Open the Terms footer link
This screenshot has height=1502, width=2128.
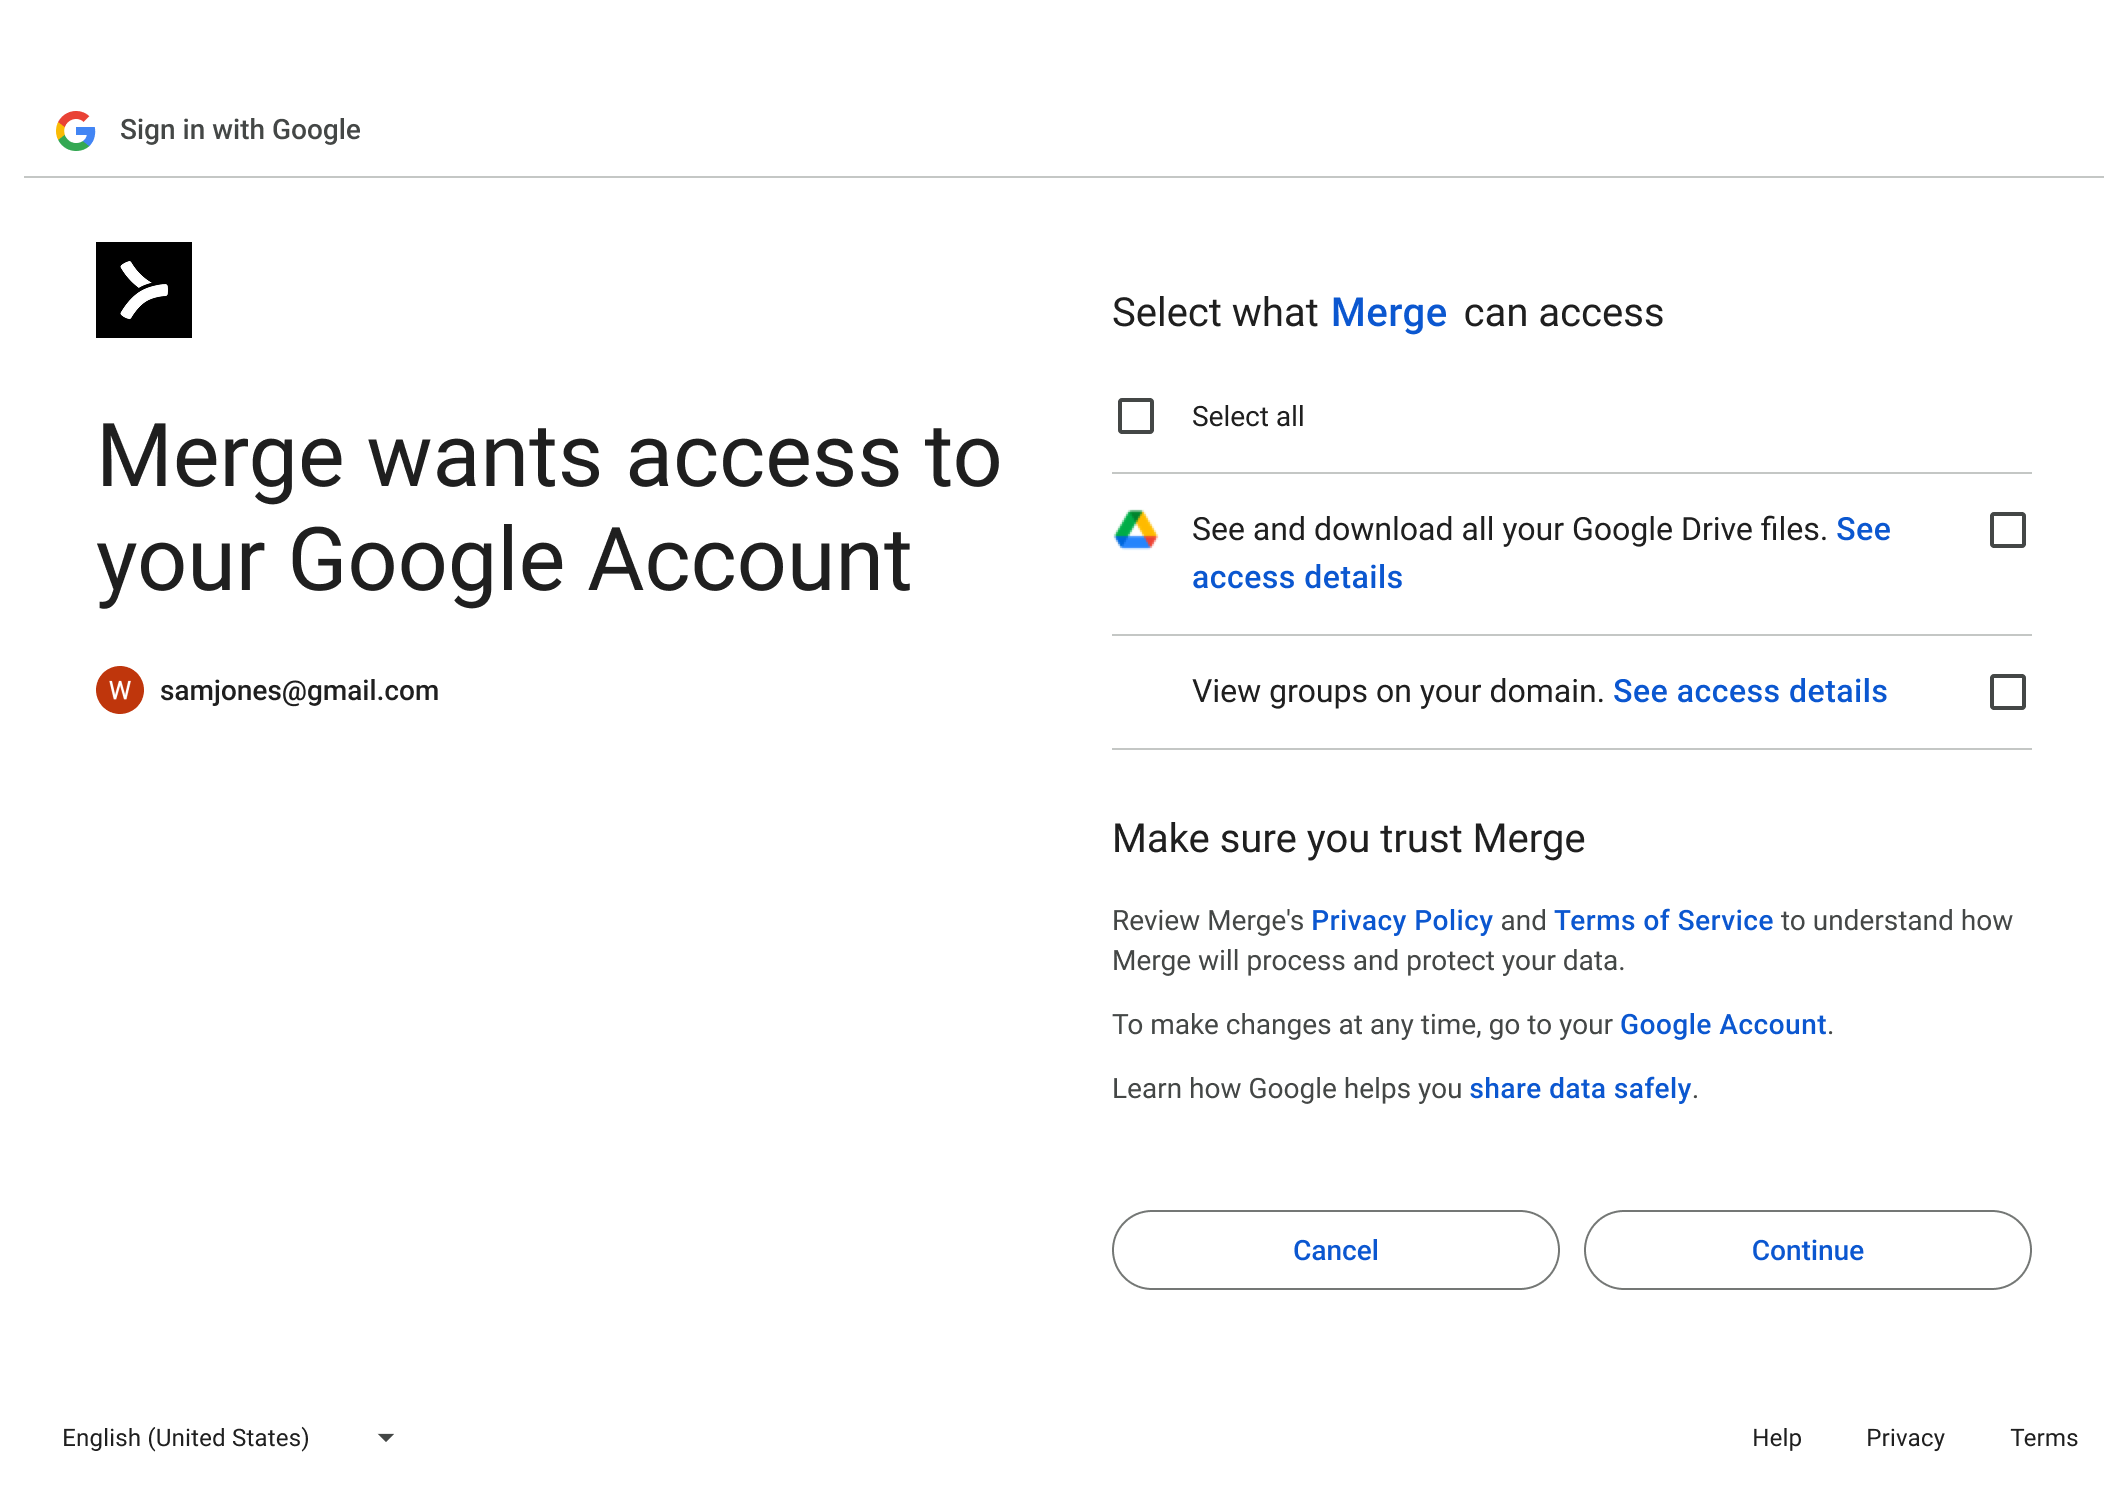click(x=2044, y=1438)
